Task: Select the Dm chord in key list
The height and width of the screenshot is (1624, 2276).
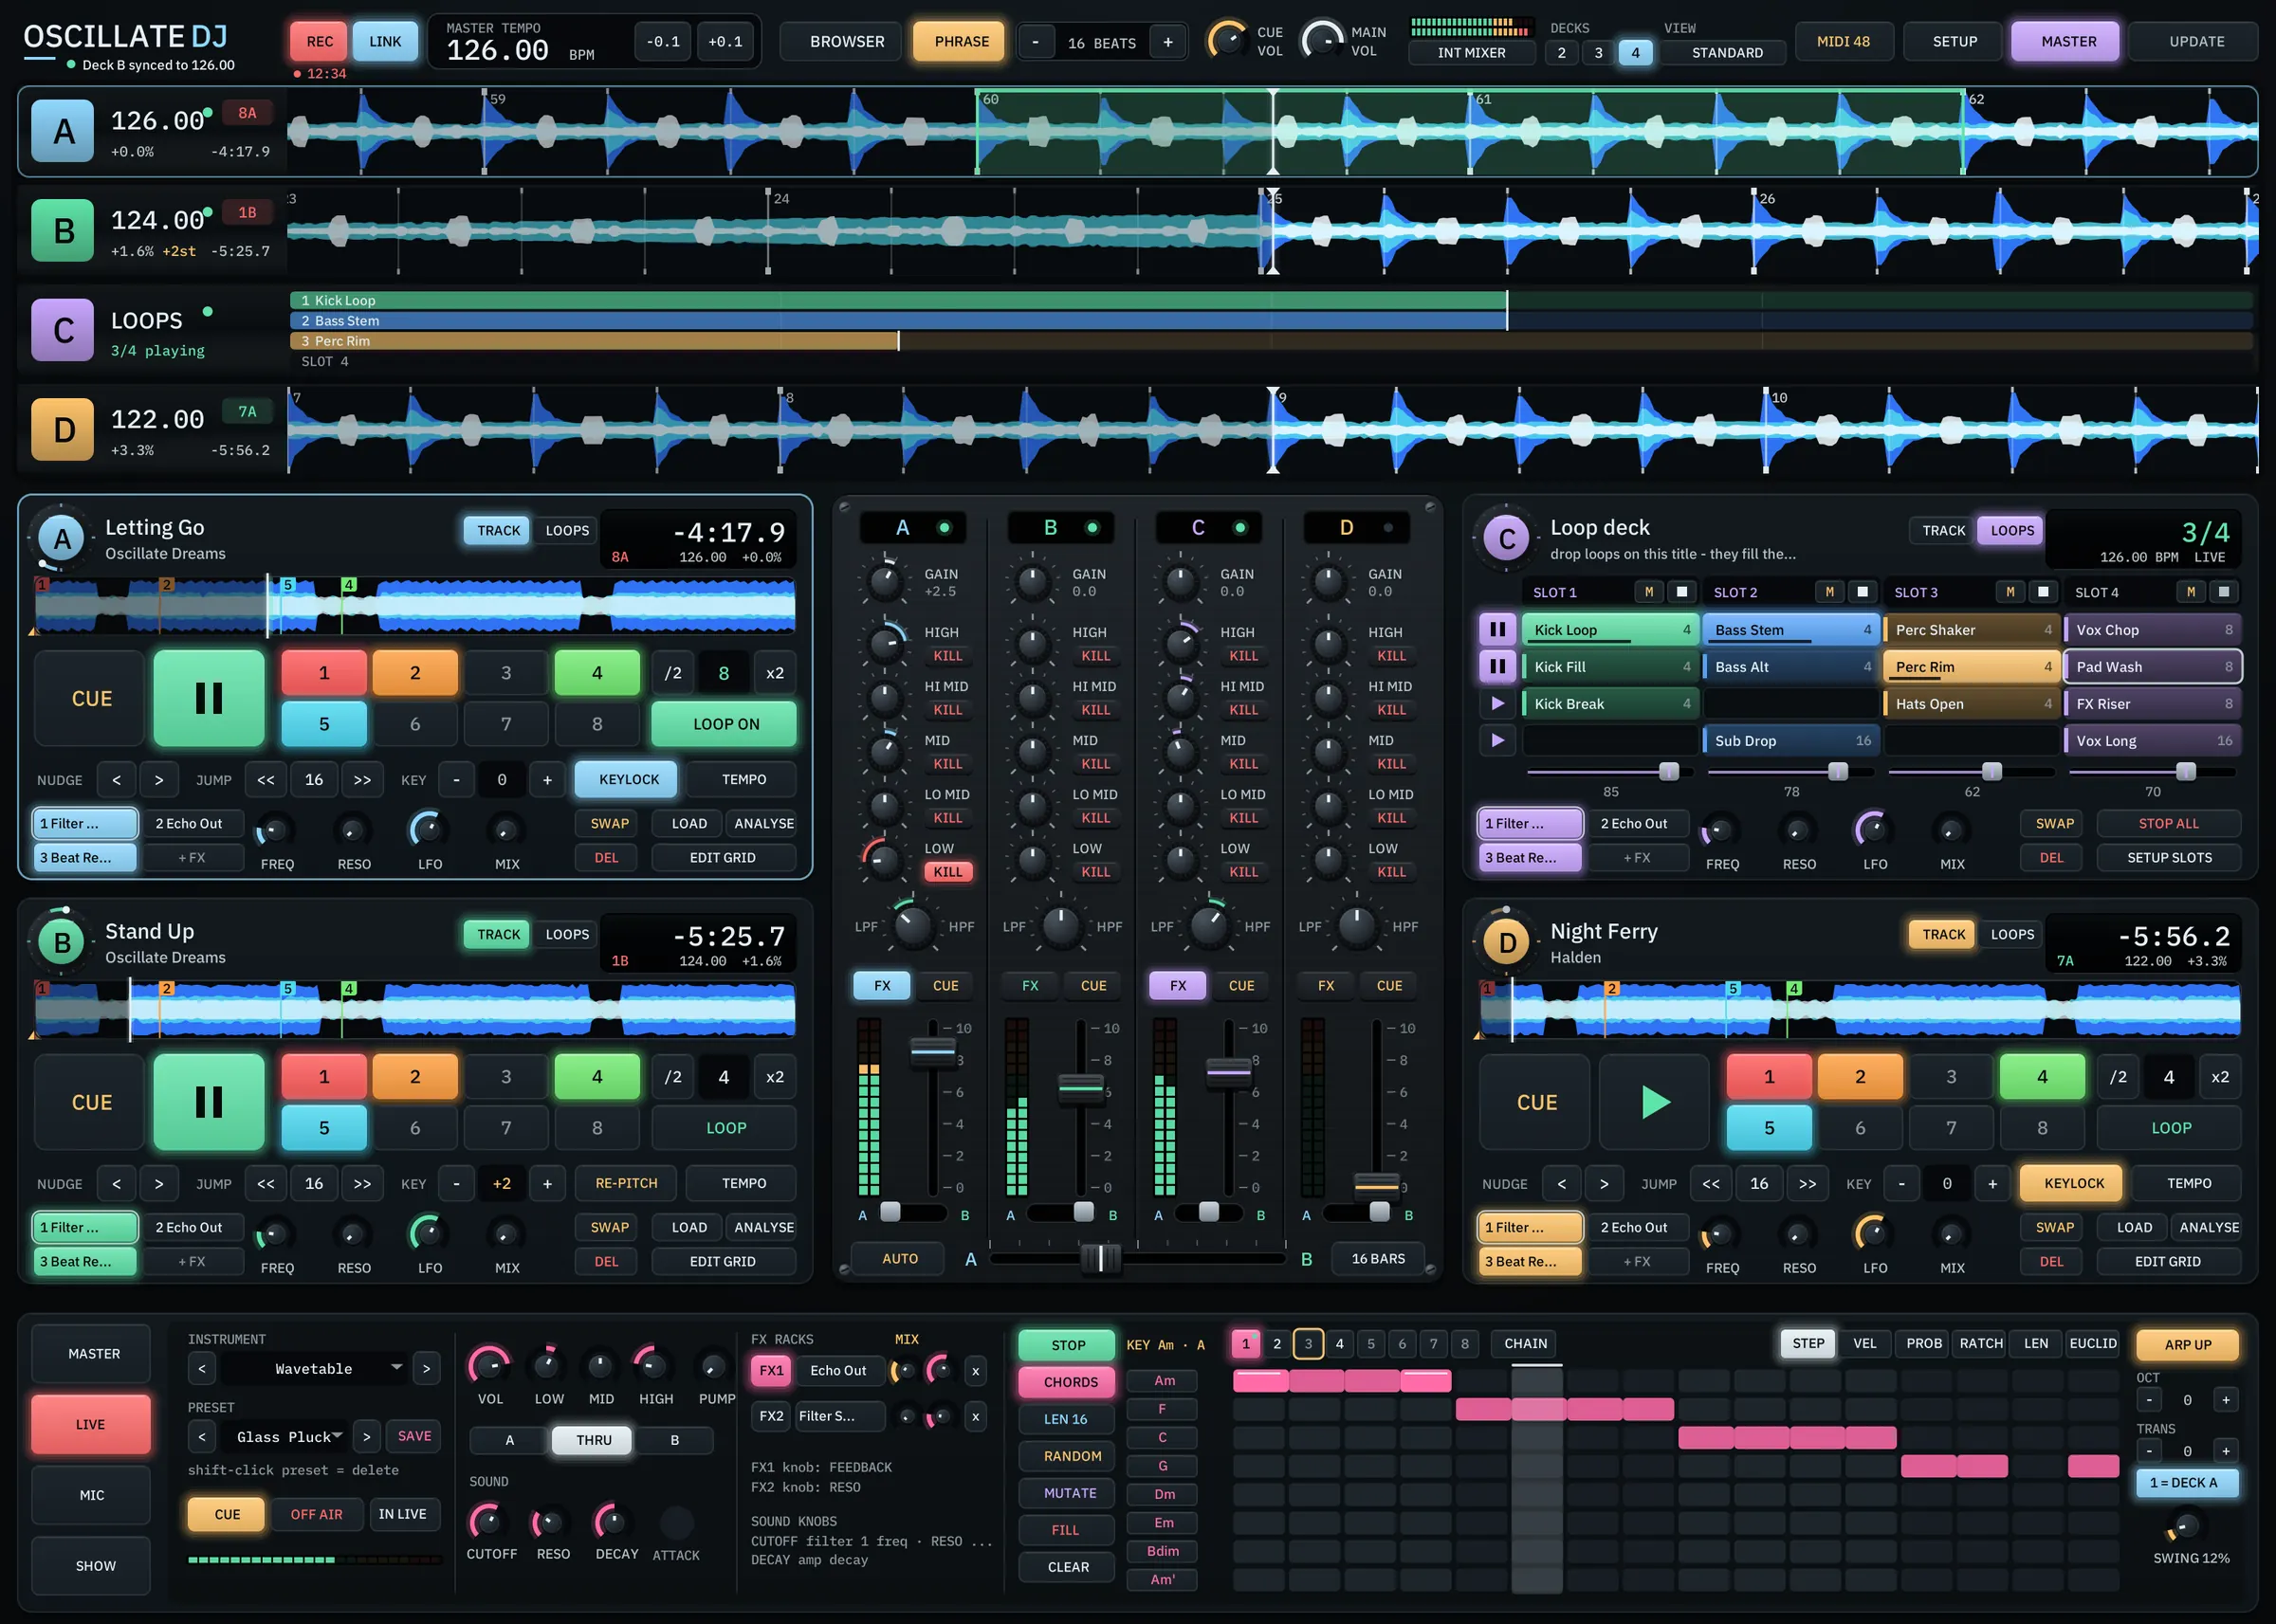Action: tap(1163, 1495)
